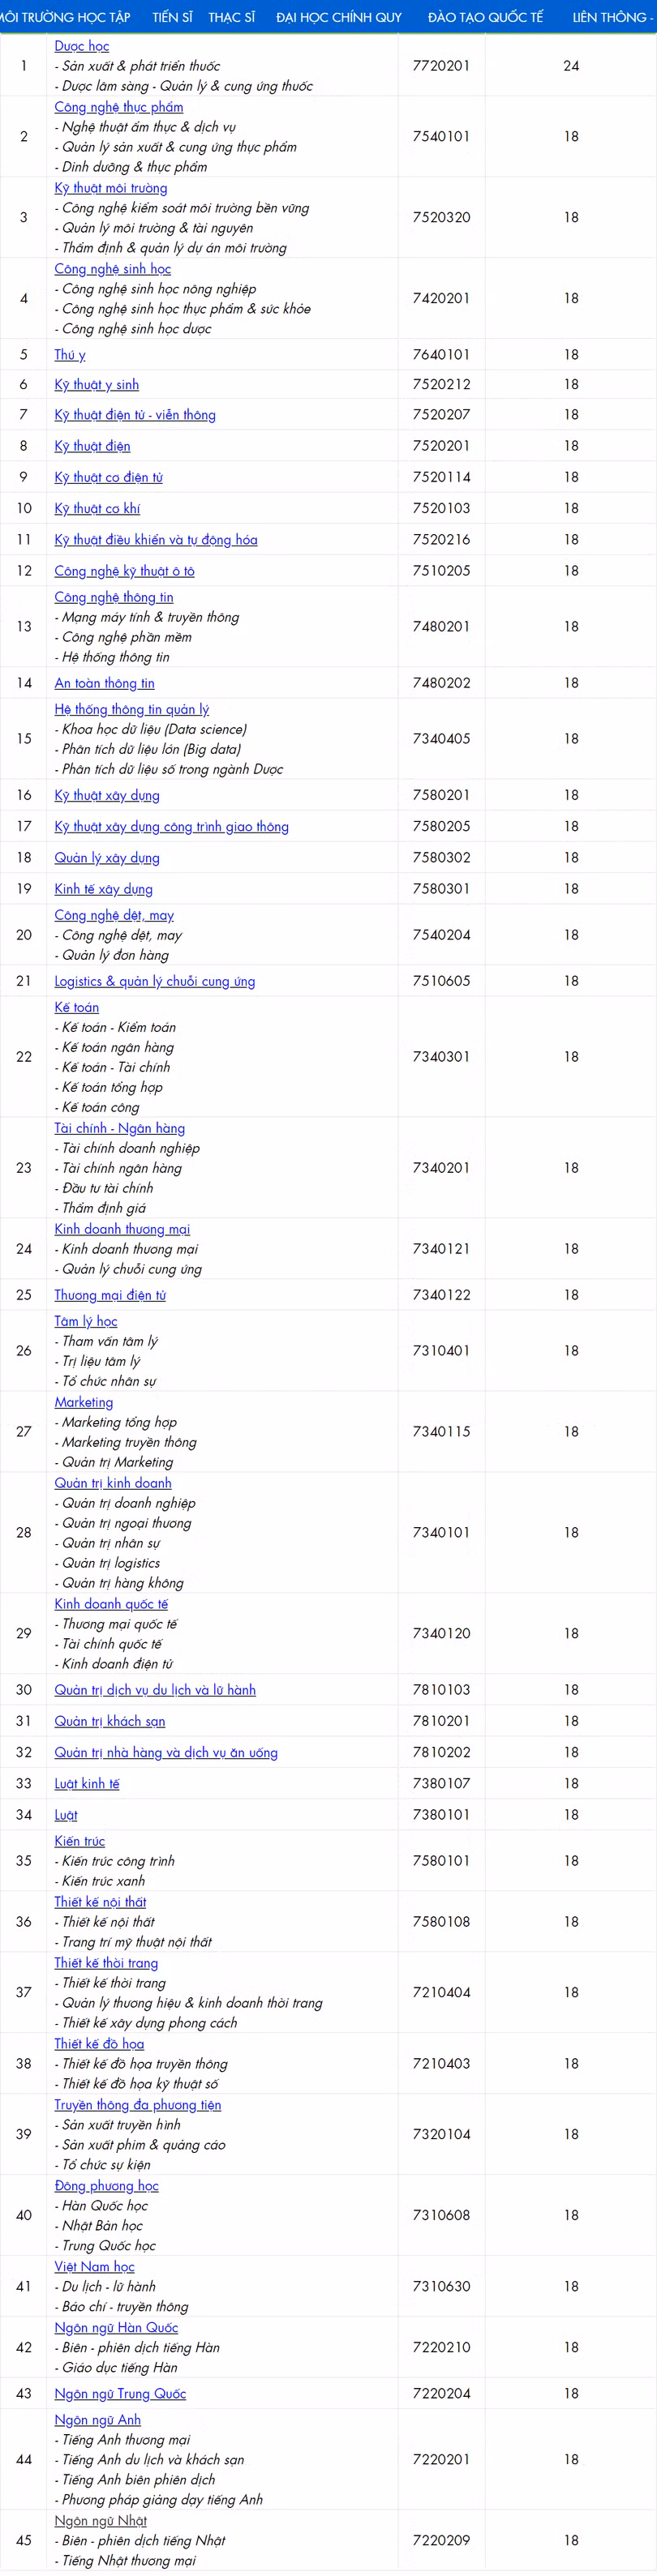Click the Marketing major link
The height and width of the screenshot is (2576, 657).
83,1402
